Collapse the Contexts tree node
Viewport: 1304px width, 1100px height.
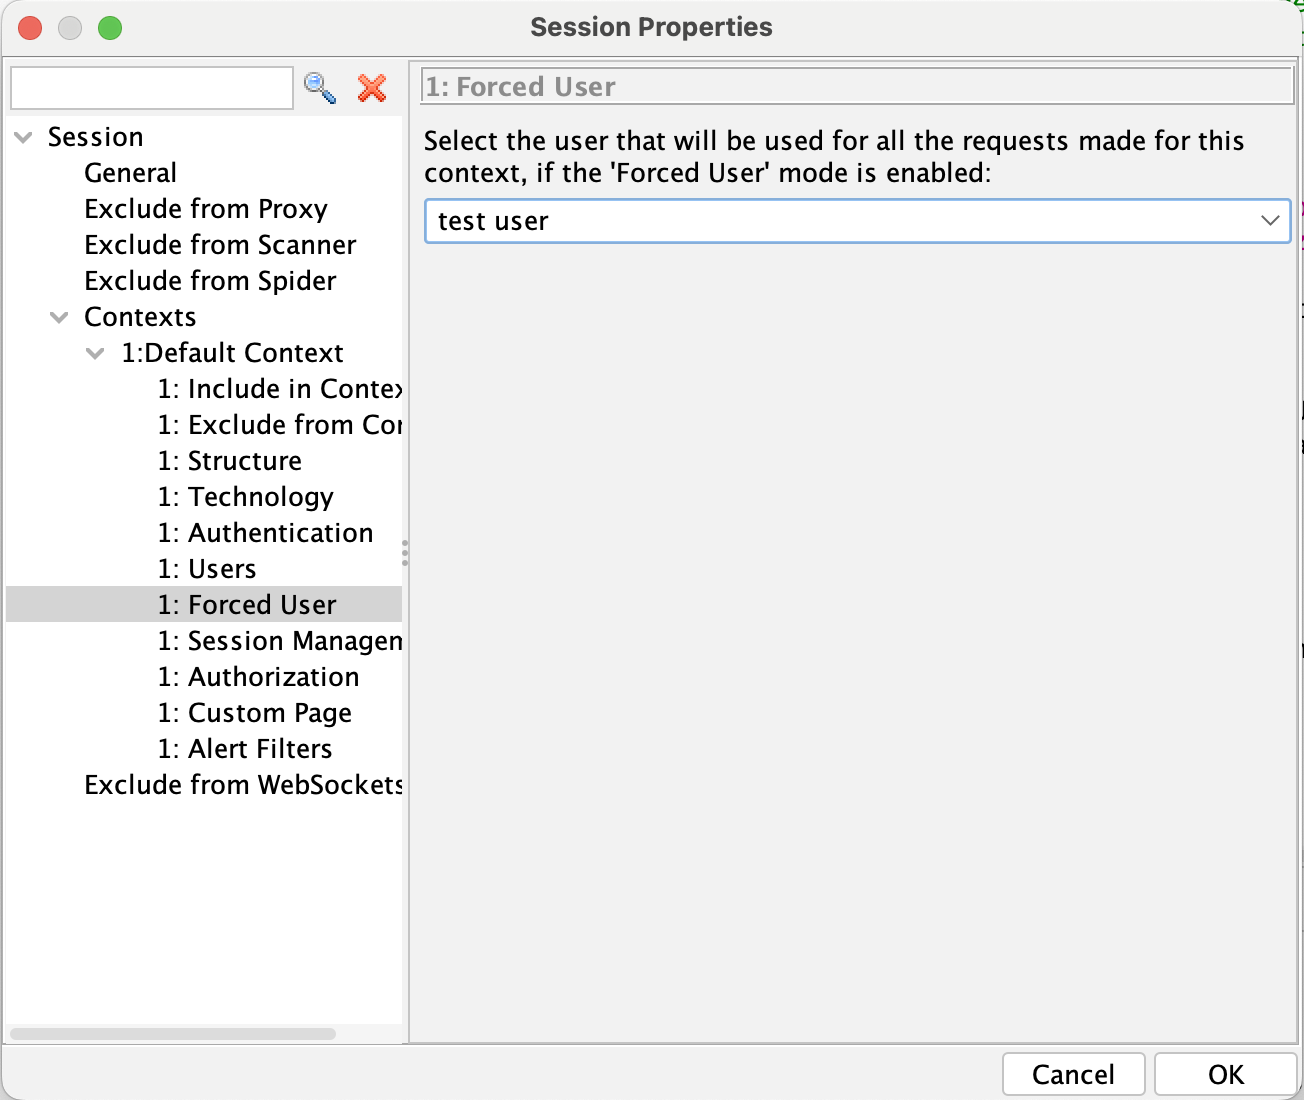[58, 317]
